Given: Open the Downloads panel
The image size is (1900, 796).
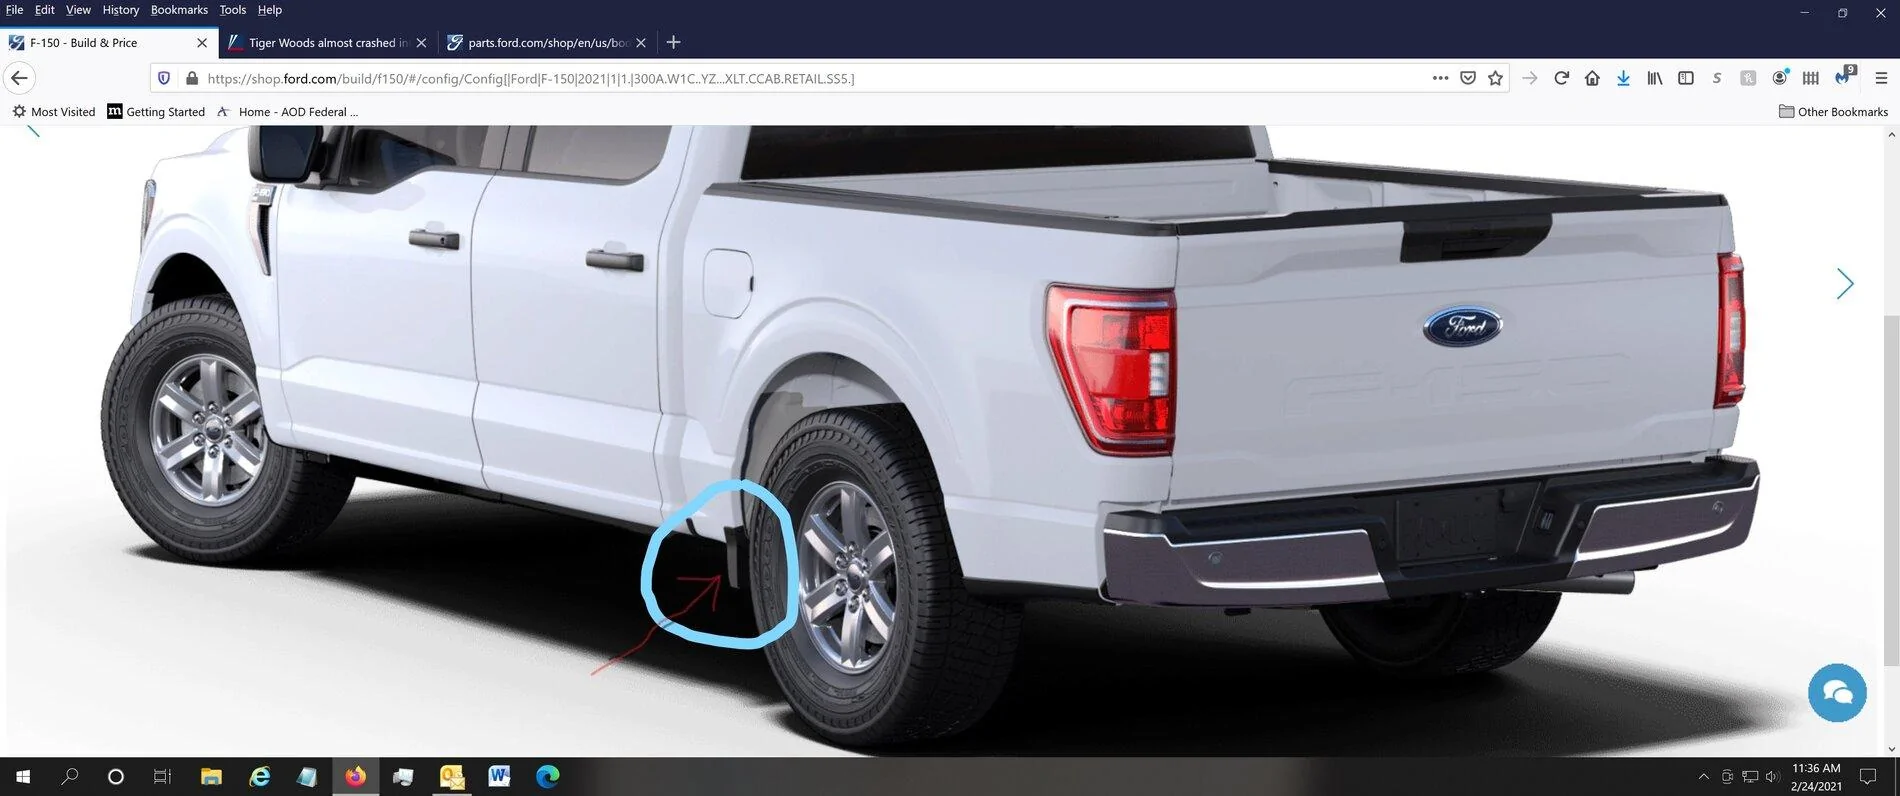Looking at the screenshot, I should [x=1623, y=78].
